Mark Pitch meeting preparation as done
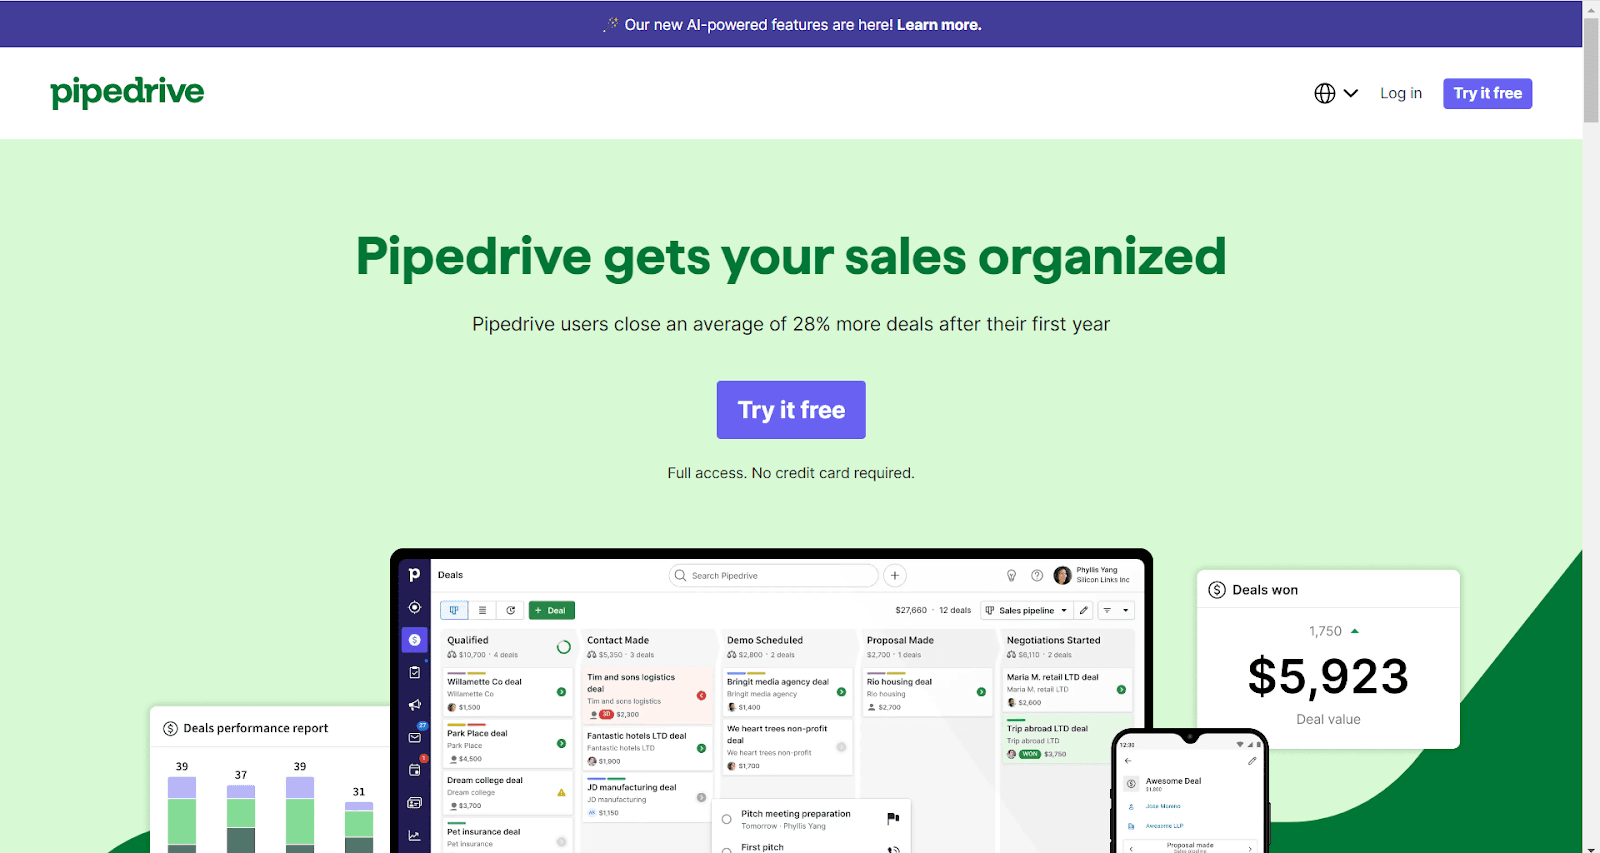This screenshot has width=1600, height=853. (x=727, y=819)
